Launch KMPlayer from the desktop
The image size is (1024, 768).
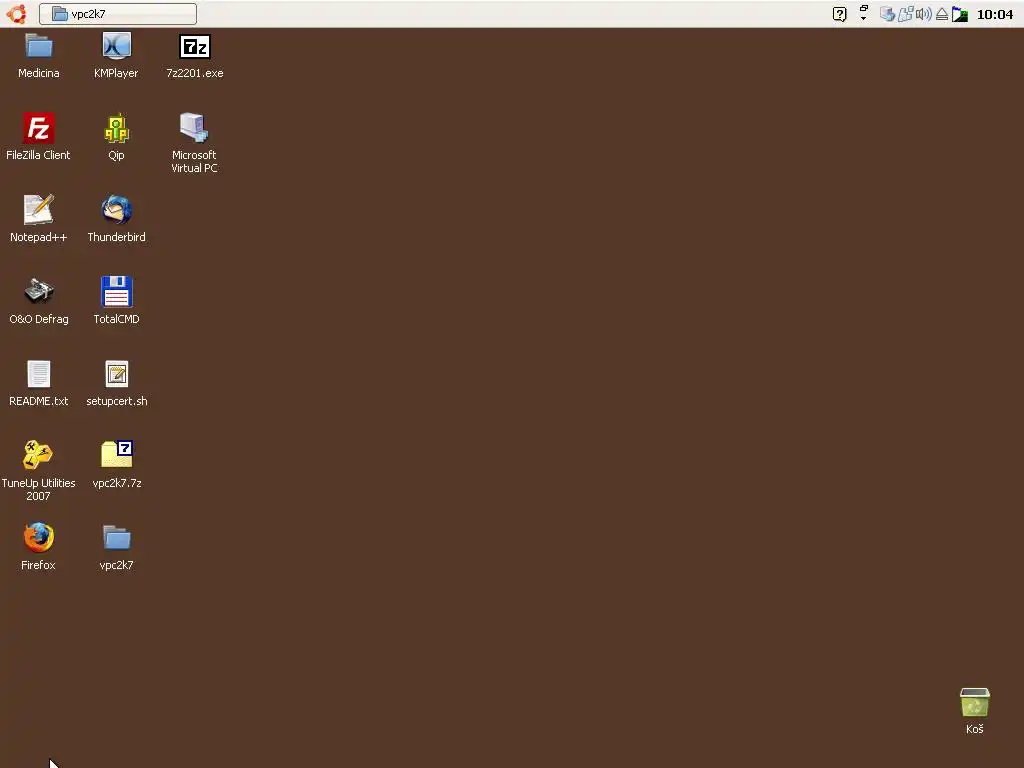tap(116, 46)
